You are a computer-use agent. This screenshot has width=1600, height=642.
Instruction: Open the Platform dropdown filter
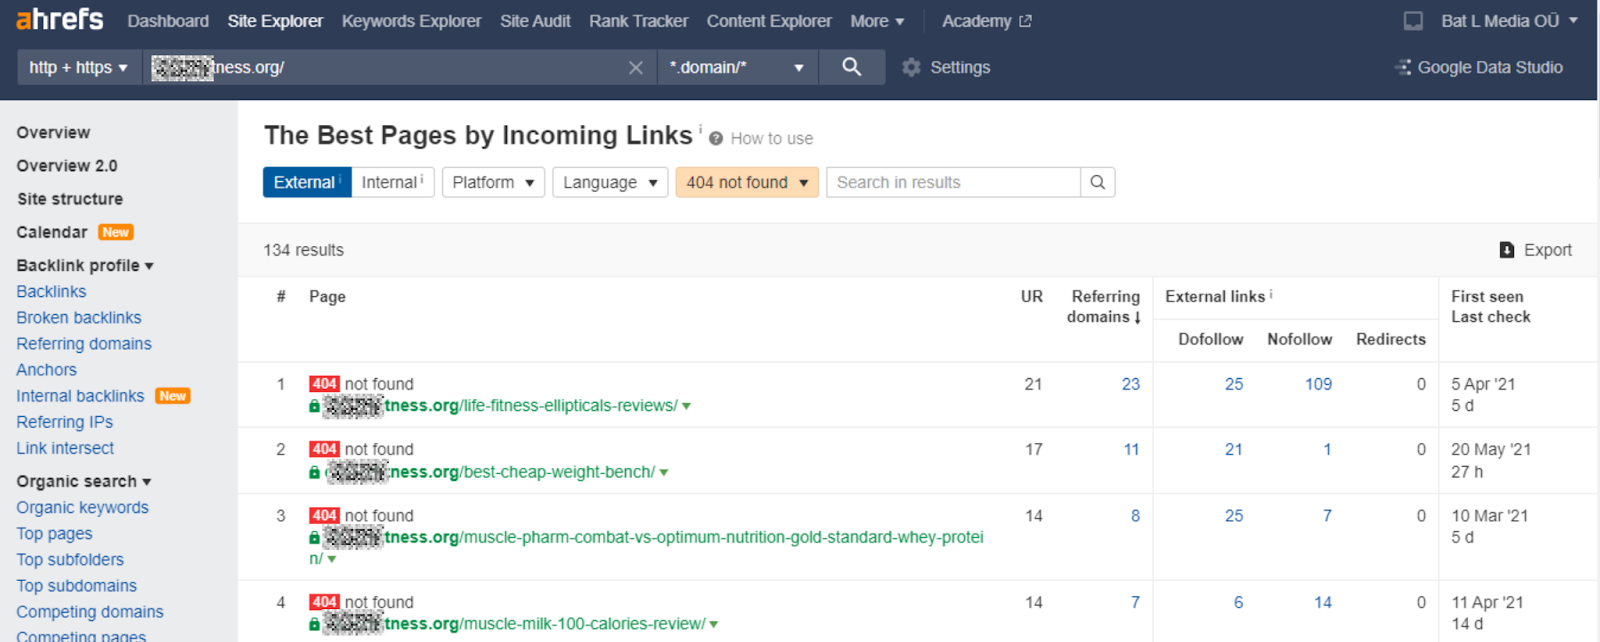point(493,182)
